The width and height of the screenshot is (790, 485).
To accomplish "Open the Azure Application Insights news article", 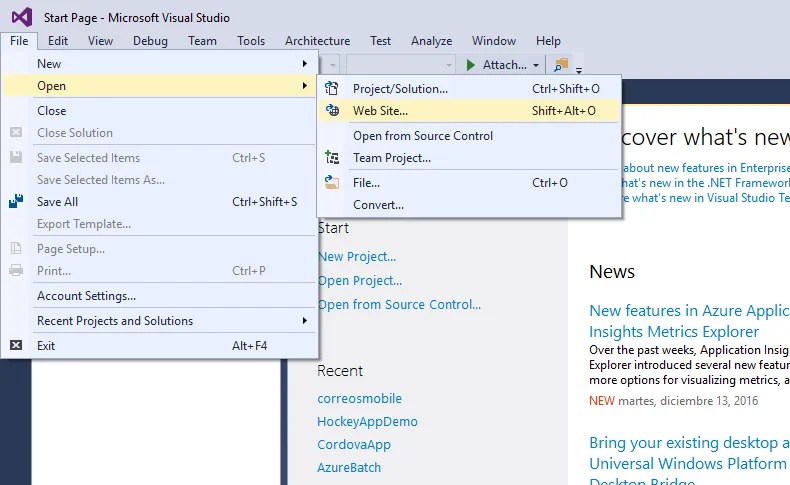I will point(689,321).
